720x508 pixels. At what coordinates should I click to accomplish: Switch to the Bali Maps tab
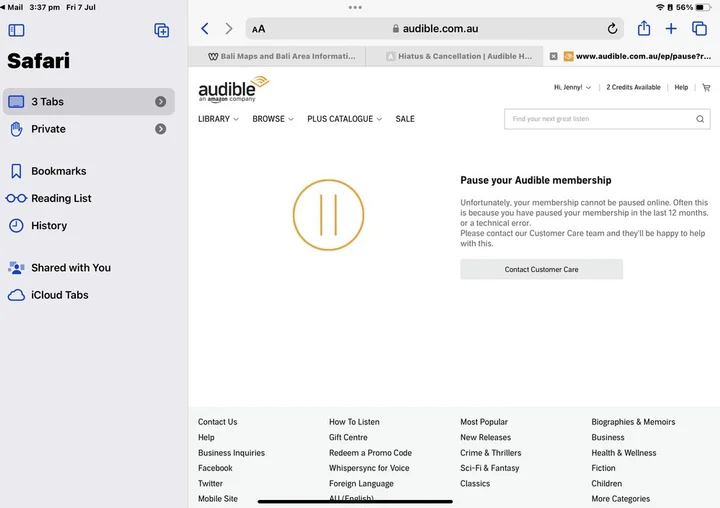click(280, 57)
